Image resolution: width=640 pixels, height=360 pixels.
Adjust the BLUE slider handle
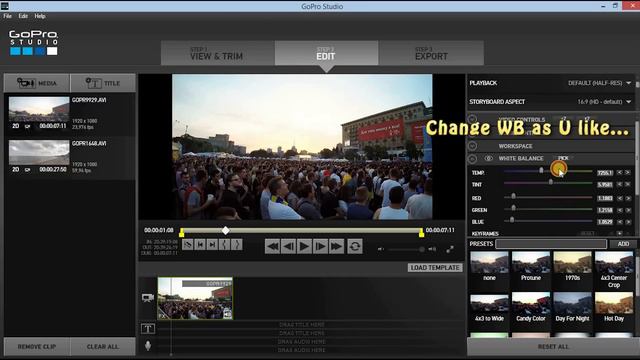pos(512,220)
